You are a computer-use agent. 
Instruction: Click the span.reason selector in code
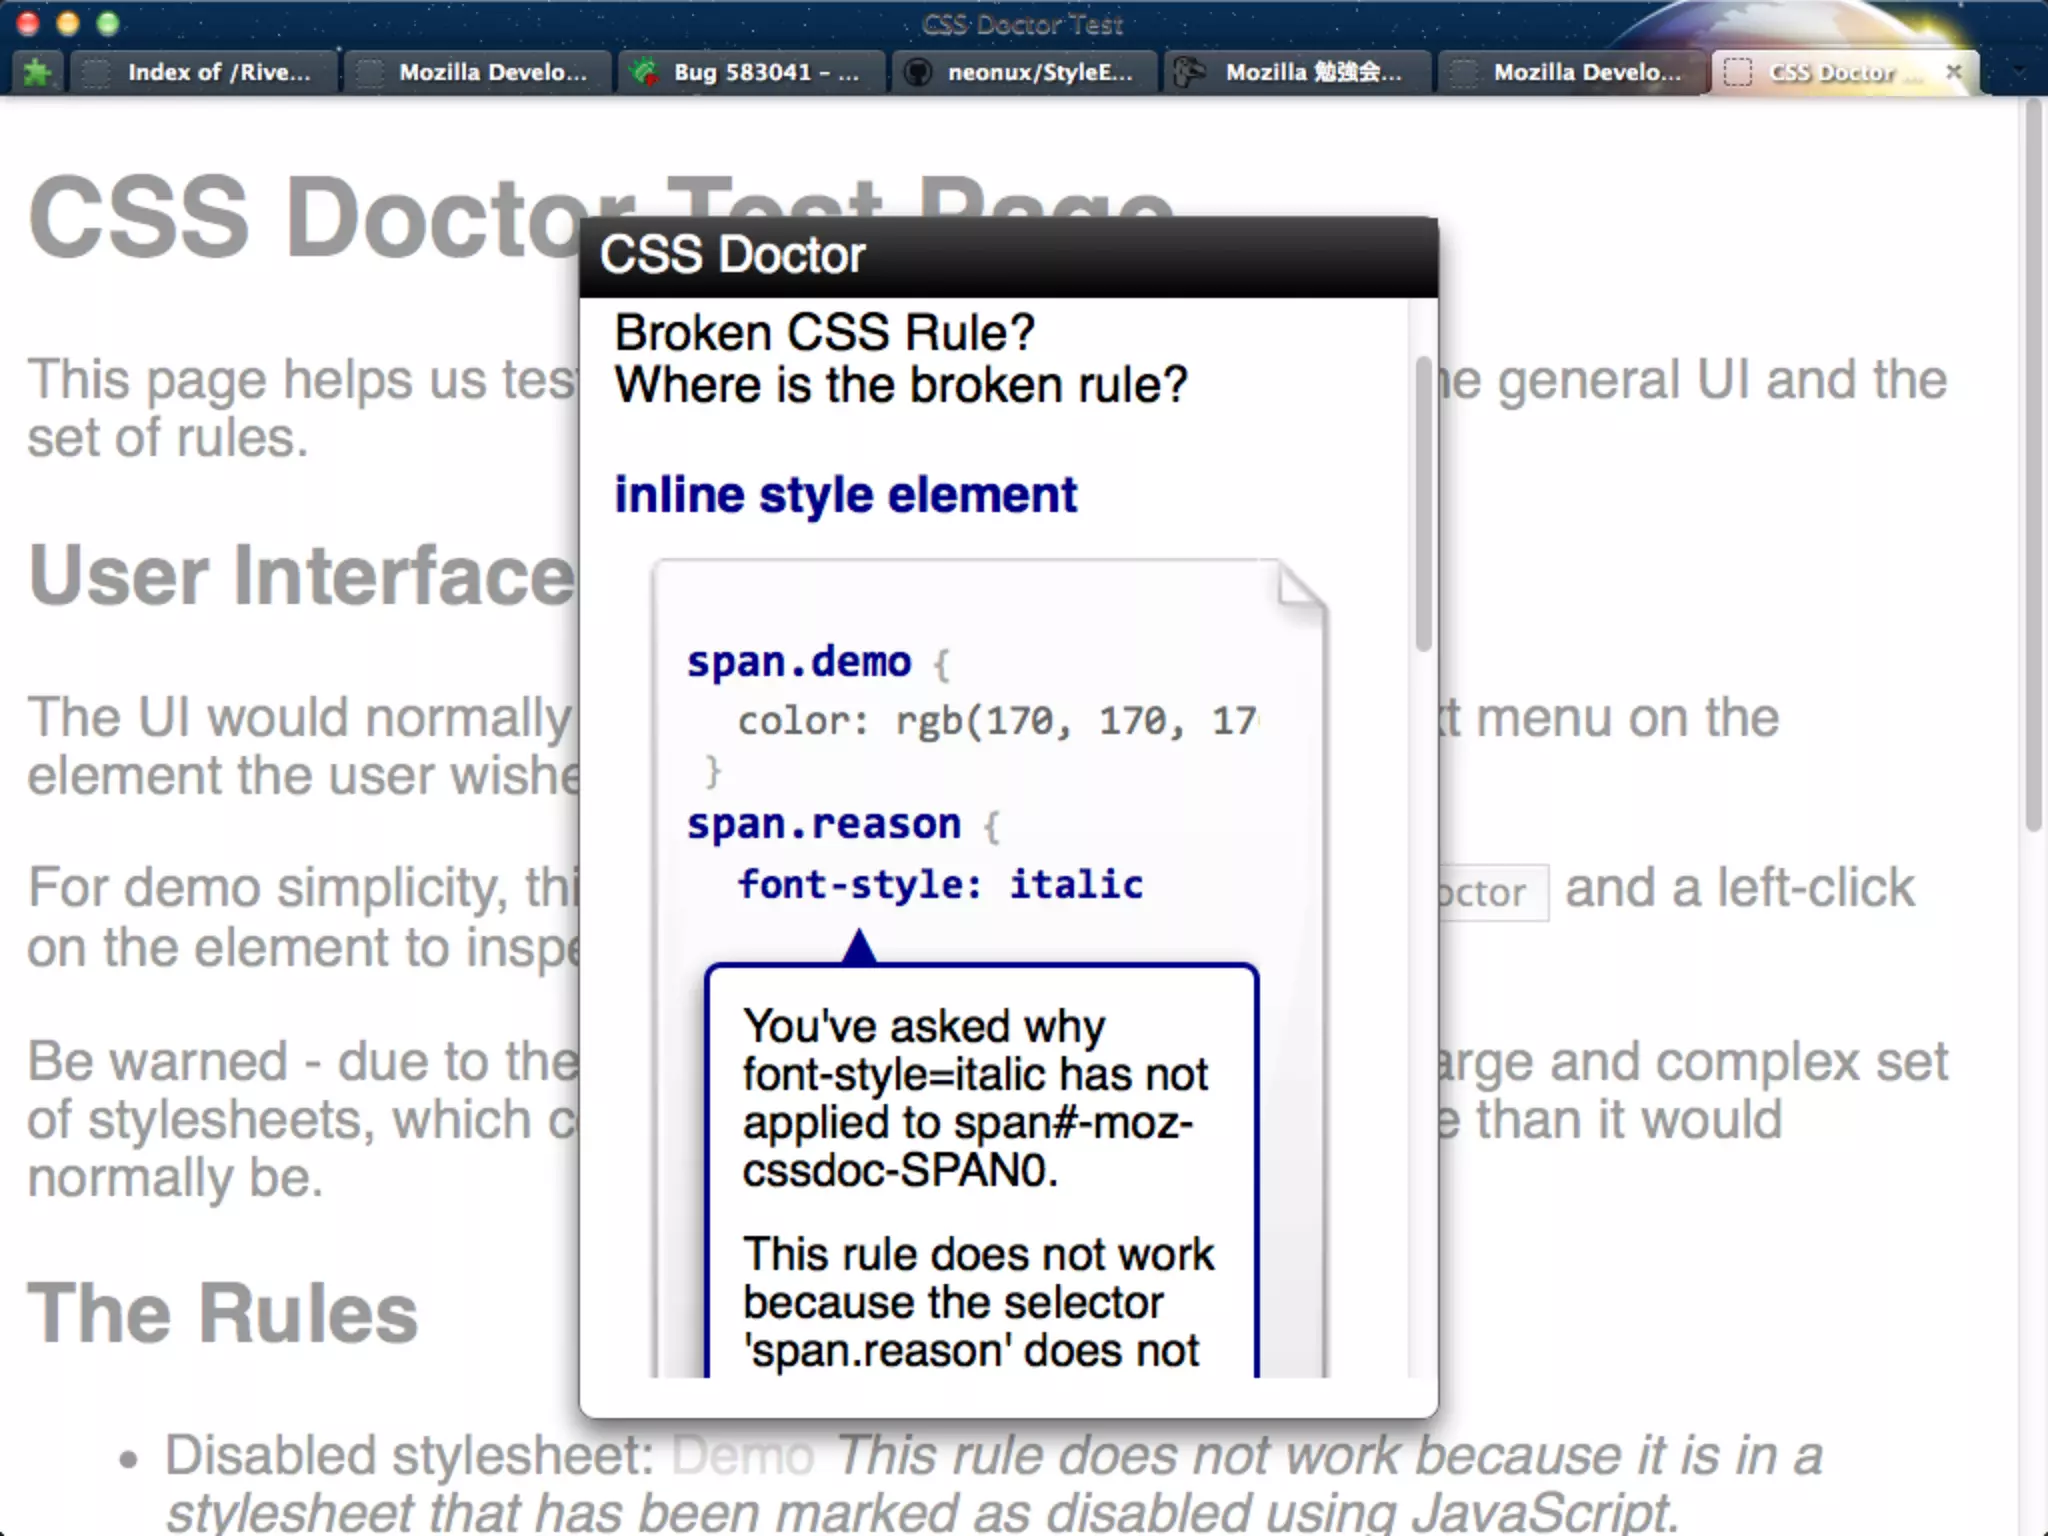[823, 825]
